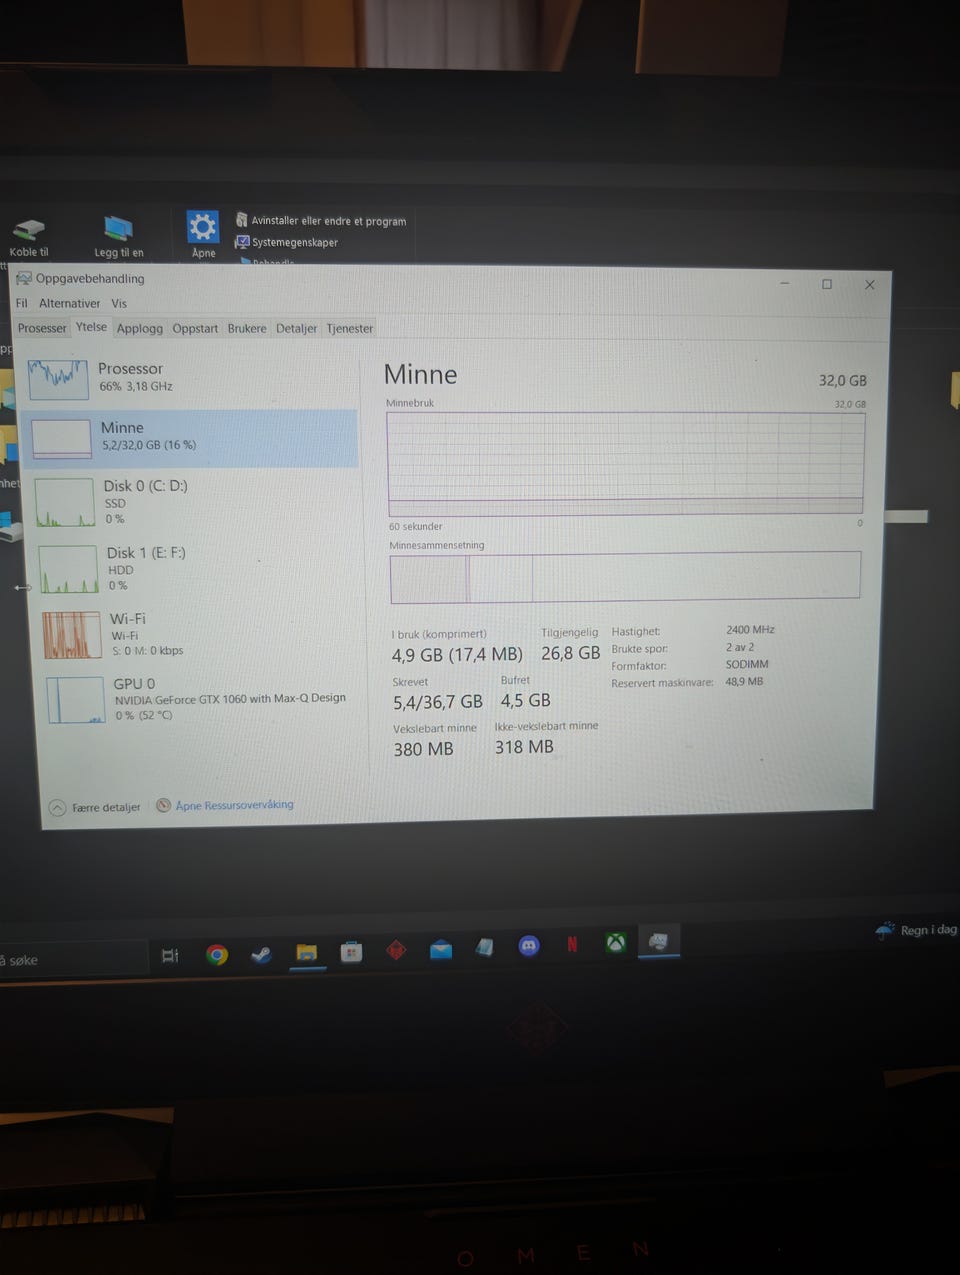Click the SODIMM Formfaktor value
Viewport: 960px width, 1275px height.
747,664
